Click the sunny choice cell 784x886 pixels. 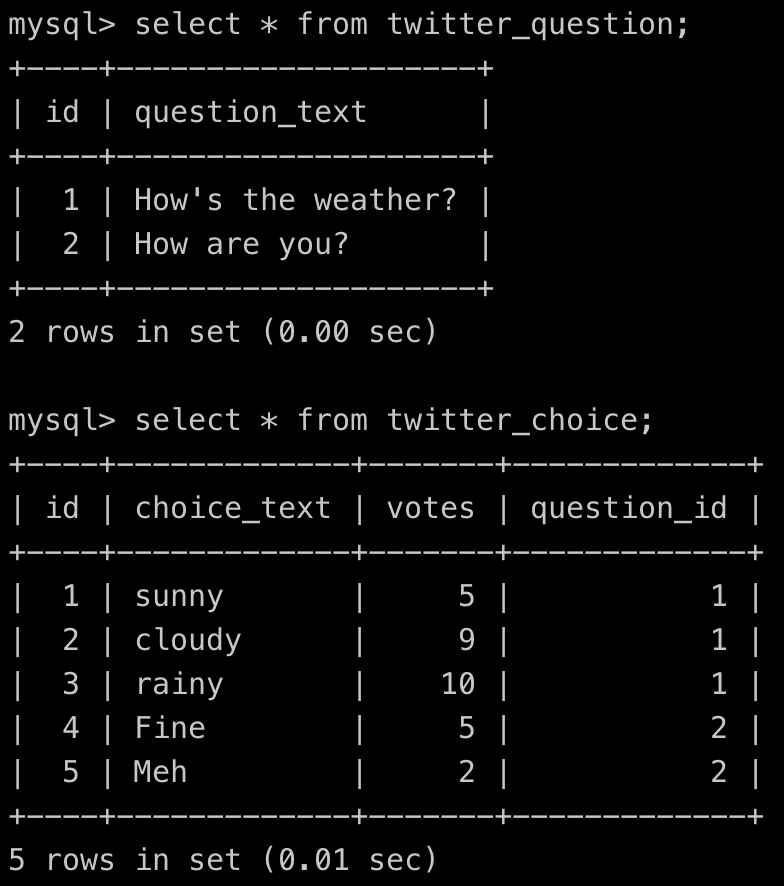[179, 597]
